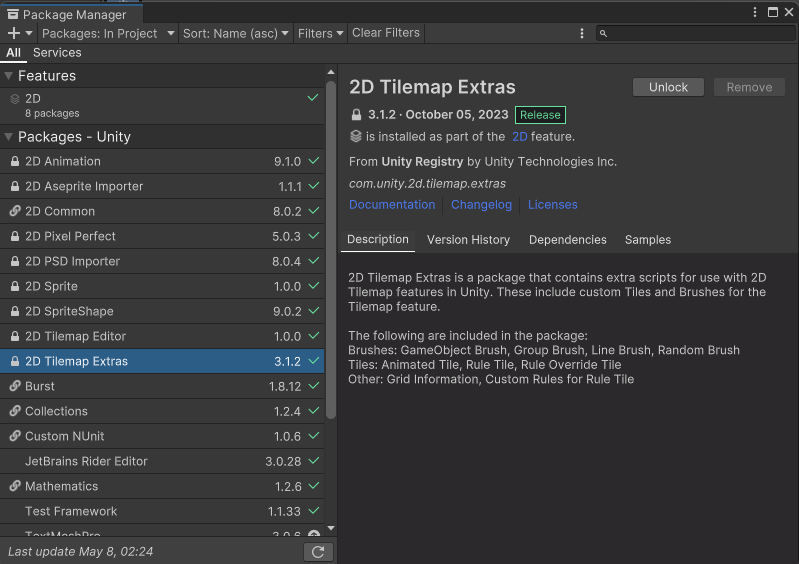
Task: Click the lock icon beside version 3.1.2
Action: (x=356, y=115)
